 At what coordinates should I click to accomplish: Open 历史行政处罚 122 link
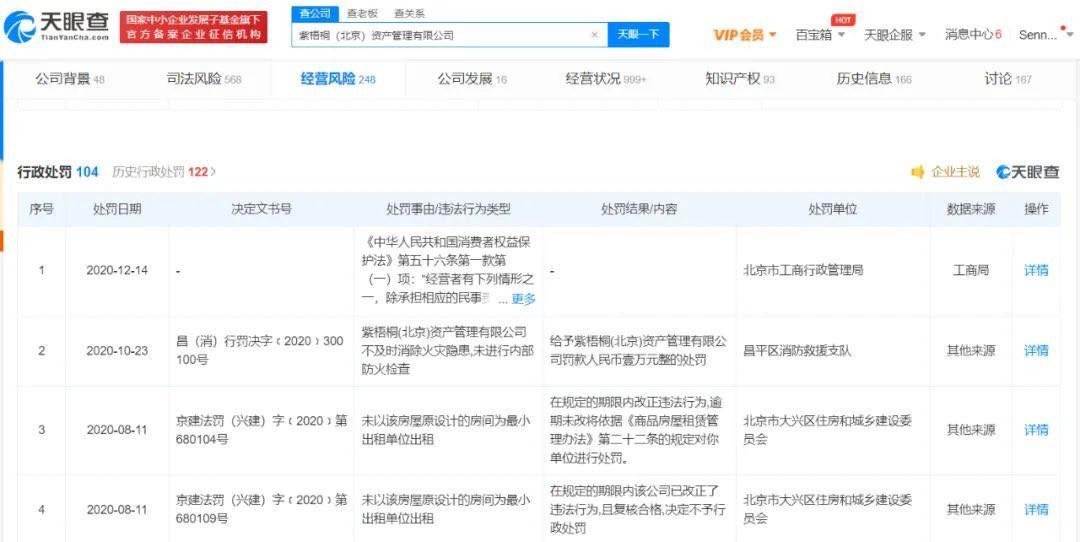[164, 172]
